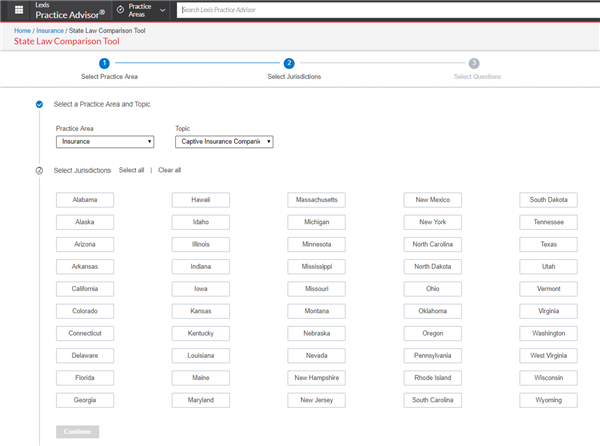Click the Continue button
Image resolution: width=600 pixels, height=446 pixels.
click(77, 432)
